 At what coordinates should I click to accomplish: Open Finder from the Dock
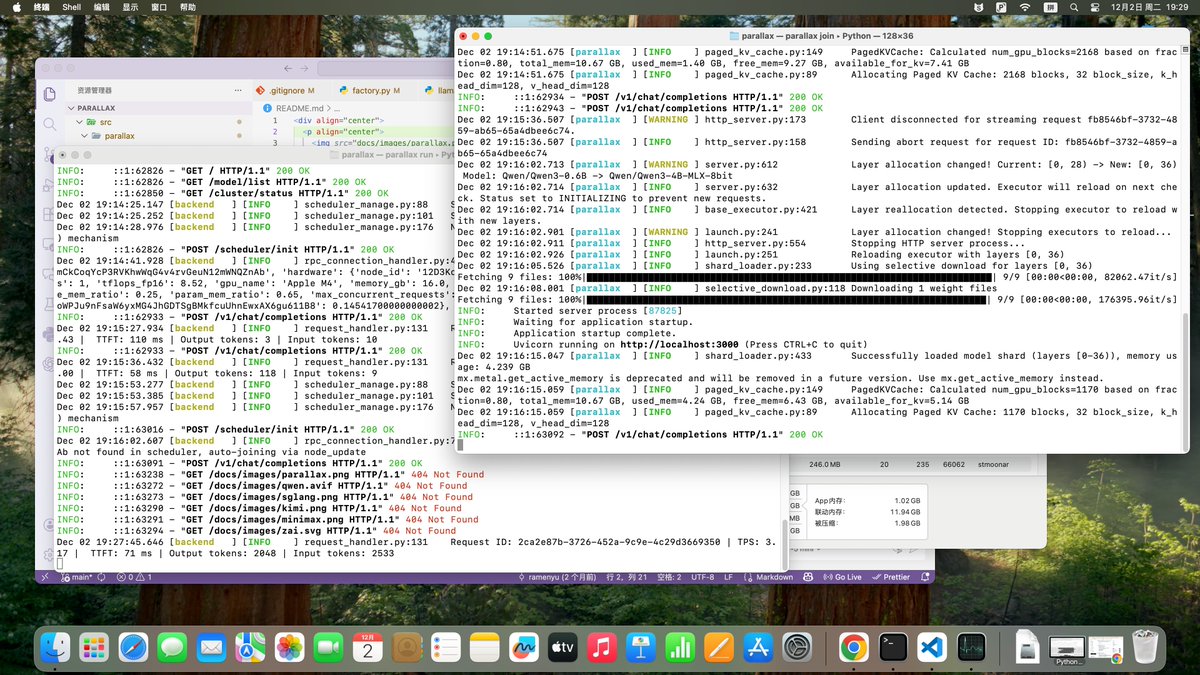pos(55,647)
